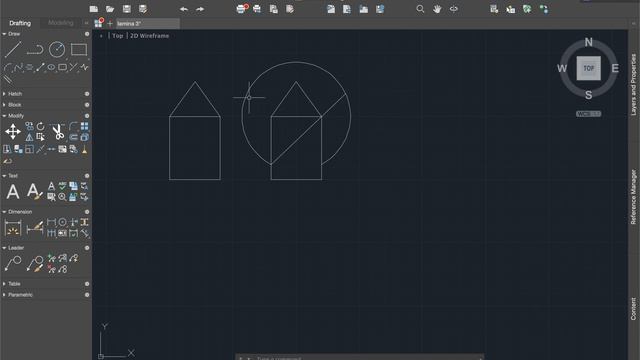Open the Top view control menu
The width and height of the screenshot is (640, 360).
click(x=118, y=36)
